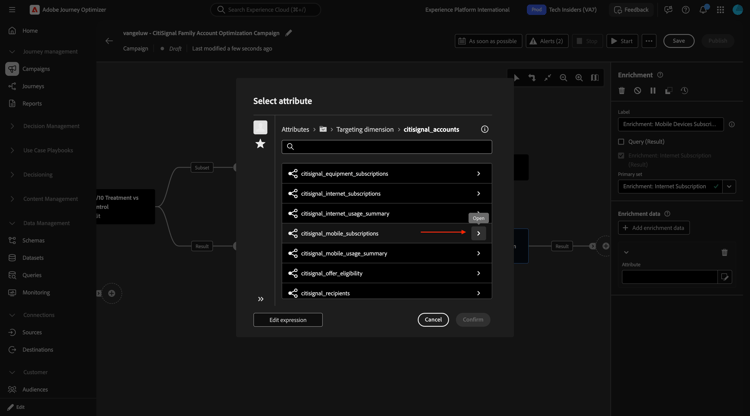Click the pause activity icon in Enrichment panel
The height and width of the screenshot is (416, 750).
pos(653,90)
